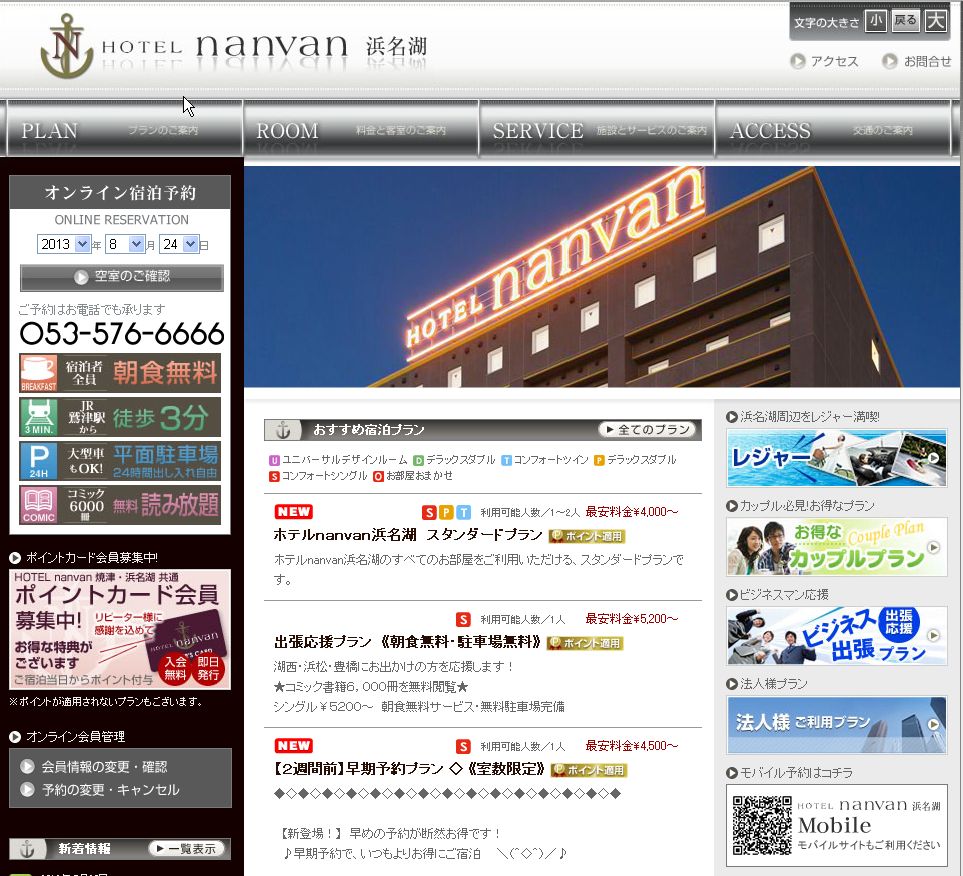
Task: Open the 法人様ご利用プラン banner
Action: coord(836,725)
